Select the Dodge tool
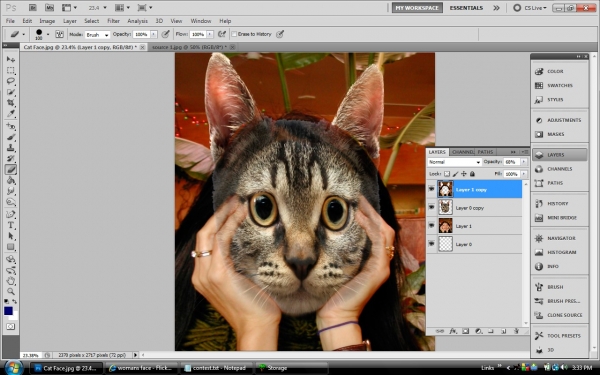Image resolution: width=600 pixels, height=375 pixels. (10, 202)
